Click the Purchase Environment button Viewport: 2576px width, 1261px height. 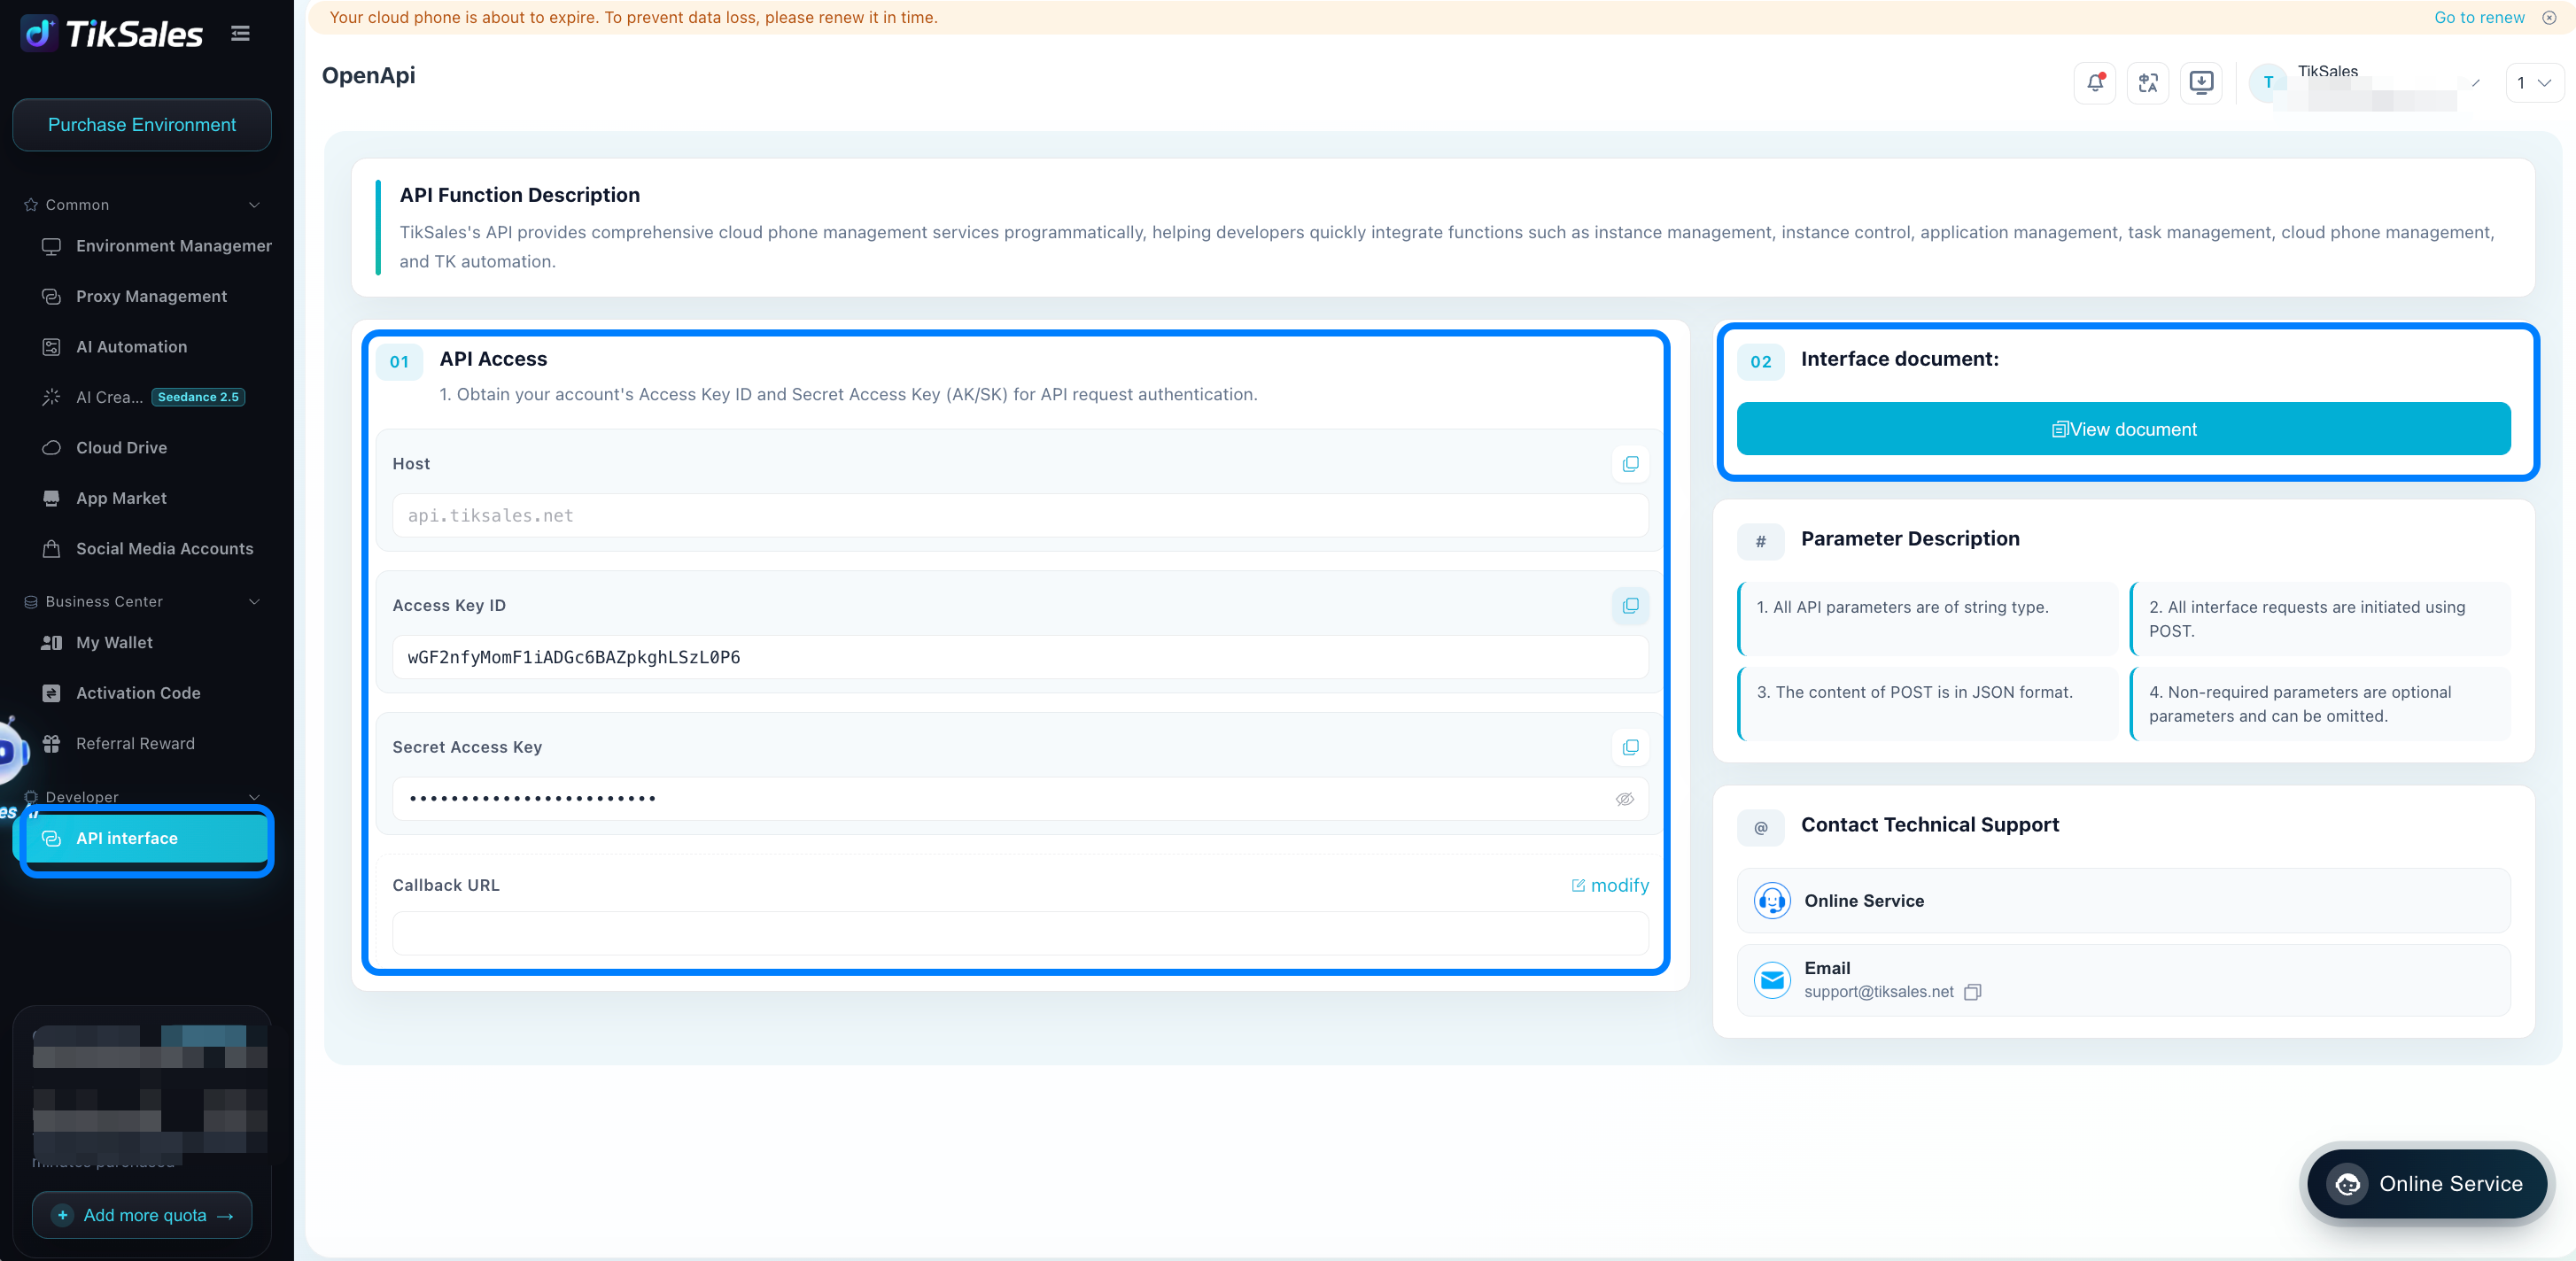pos(142,125)
